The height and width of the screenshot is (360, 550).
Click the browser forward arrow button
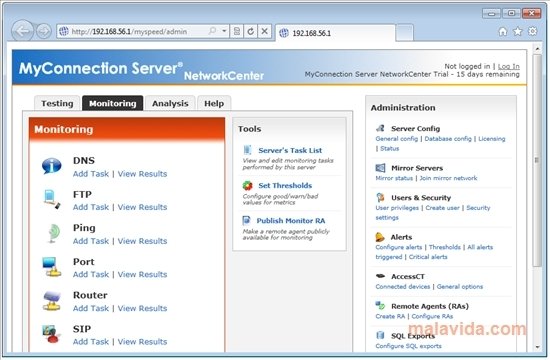point(44,32)
